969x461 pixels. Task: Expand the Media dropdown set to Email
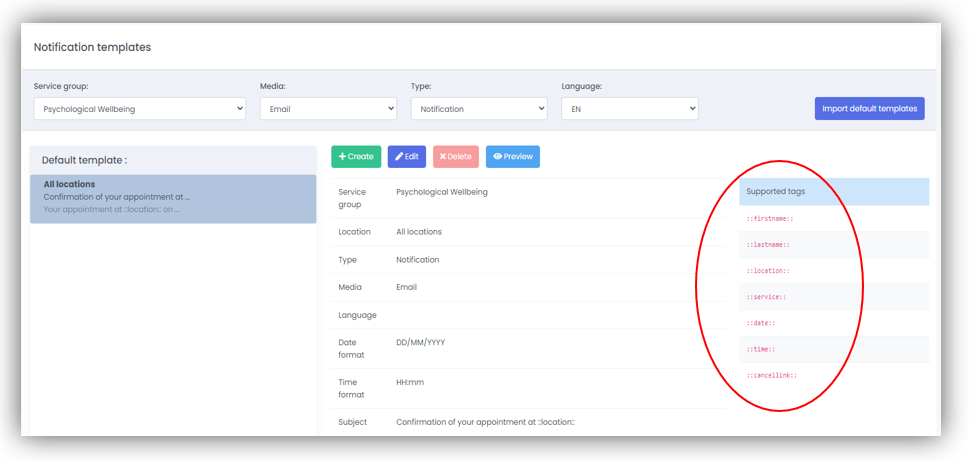(328, 109)
